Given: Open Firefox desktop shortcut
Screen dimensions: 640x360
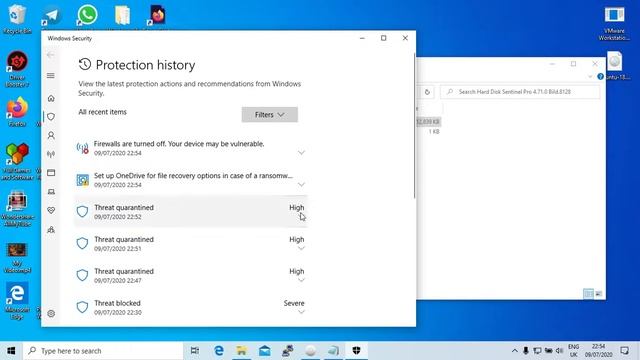Looking at the screenshot, I should 17,111.
